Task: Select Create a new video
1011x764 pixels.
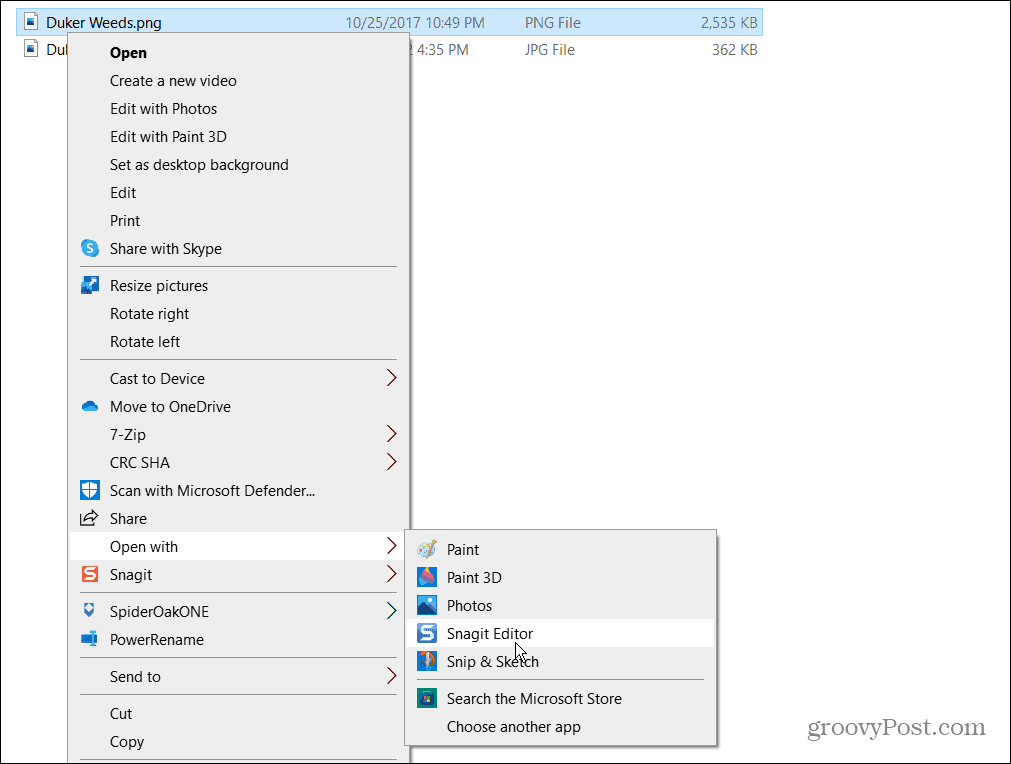Action: click(173, 80)
